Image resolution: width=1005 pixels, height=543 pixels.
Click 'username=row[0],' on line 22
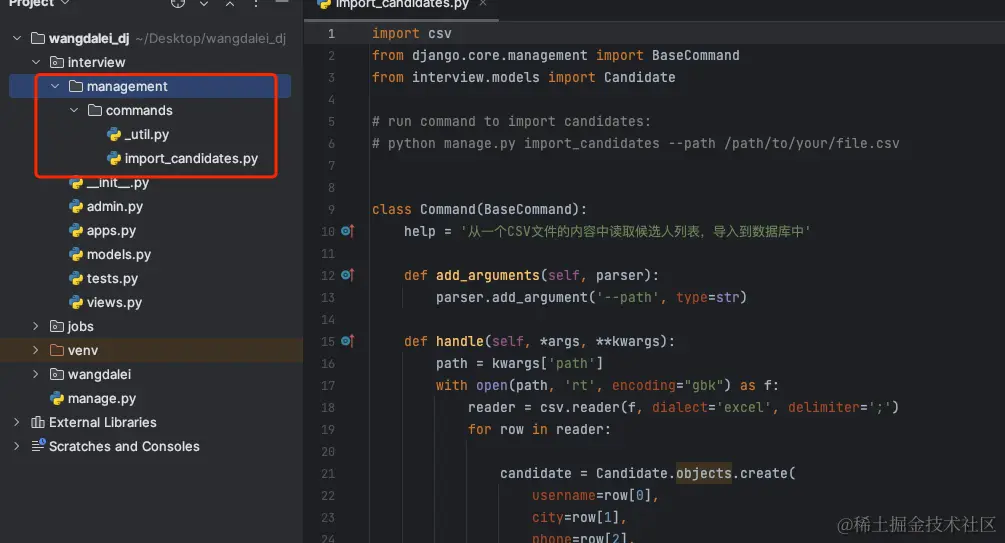click(595, 495)
